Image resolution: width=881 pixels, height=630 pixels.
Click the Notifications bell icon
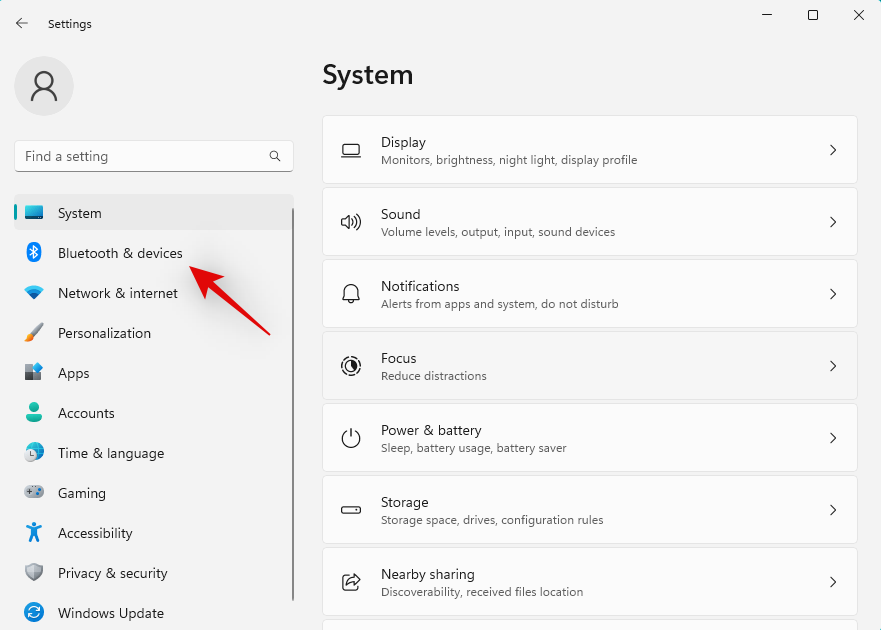pyautogui.click(x=351, y=294)
